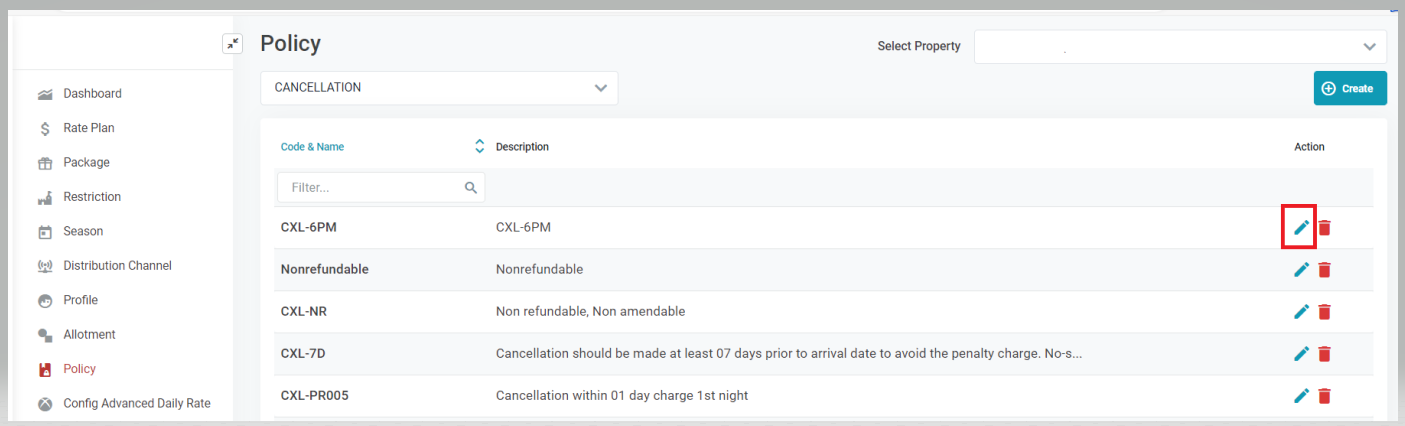This screenshot has width=1405, height=426.
Task: Open Rate Plan from the sidebar
Action: 88,128
